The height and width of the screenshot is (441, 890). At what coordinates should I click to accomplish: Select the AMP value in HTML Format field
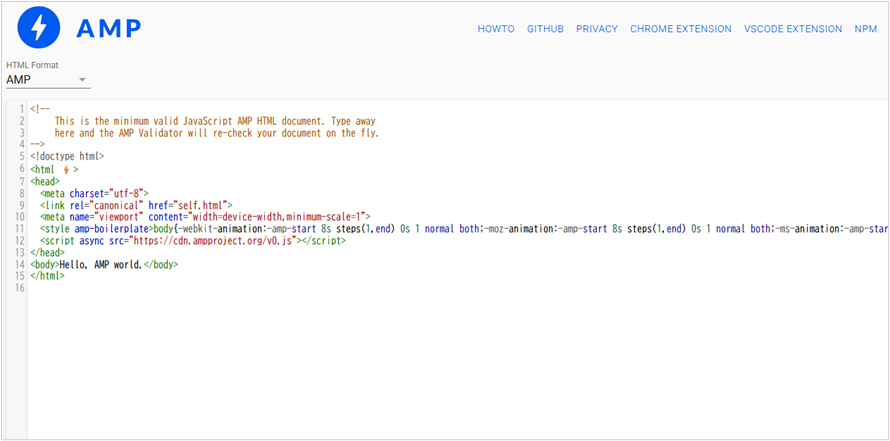(x=19, y=80)
